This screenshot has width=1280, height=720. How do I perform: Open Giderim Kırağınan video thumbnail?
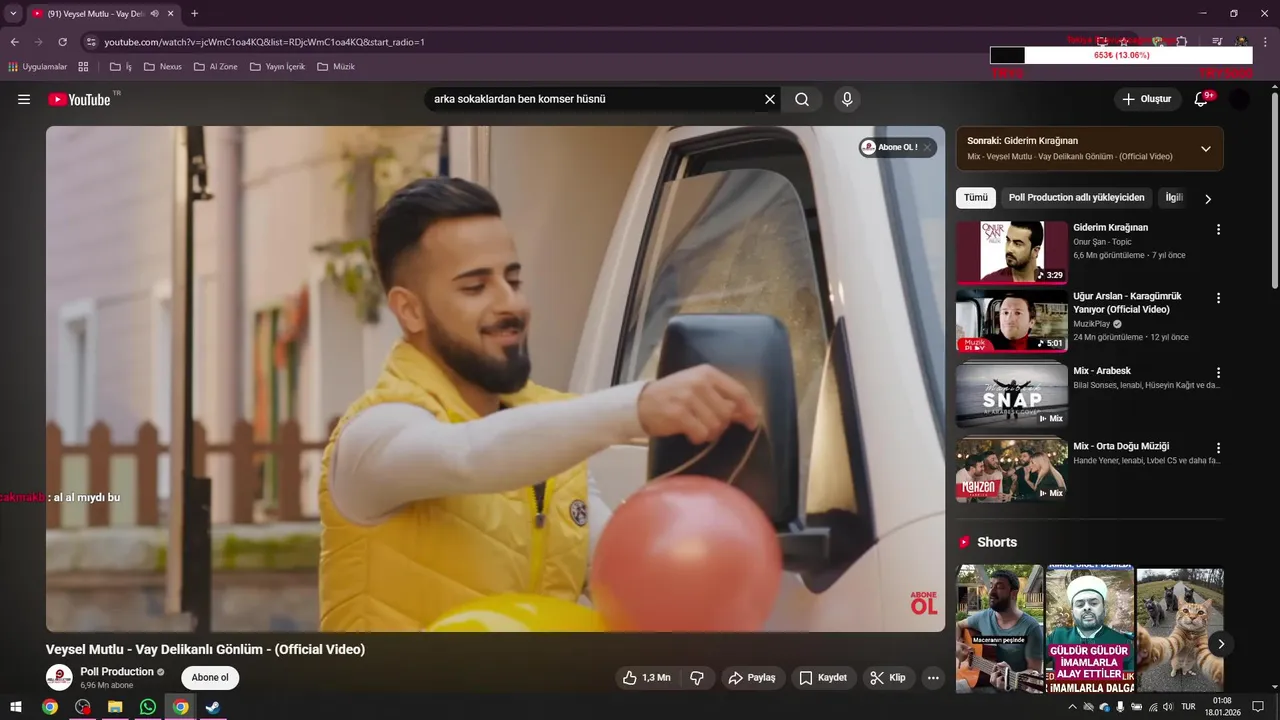click(x=1011, y=252)
